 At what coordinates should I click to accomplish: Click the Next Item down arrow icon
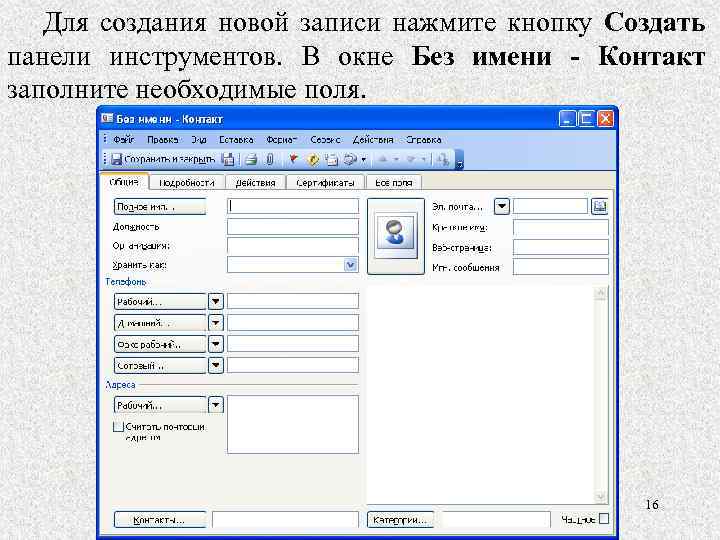411,159
